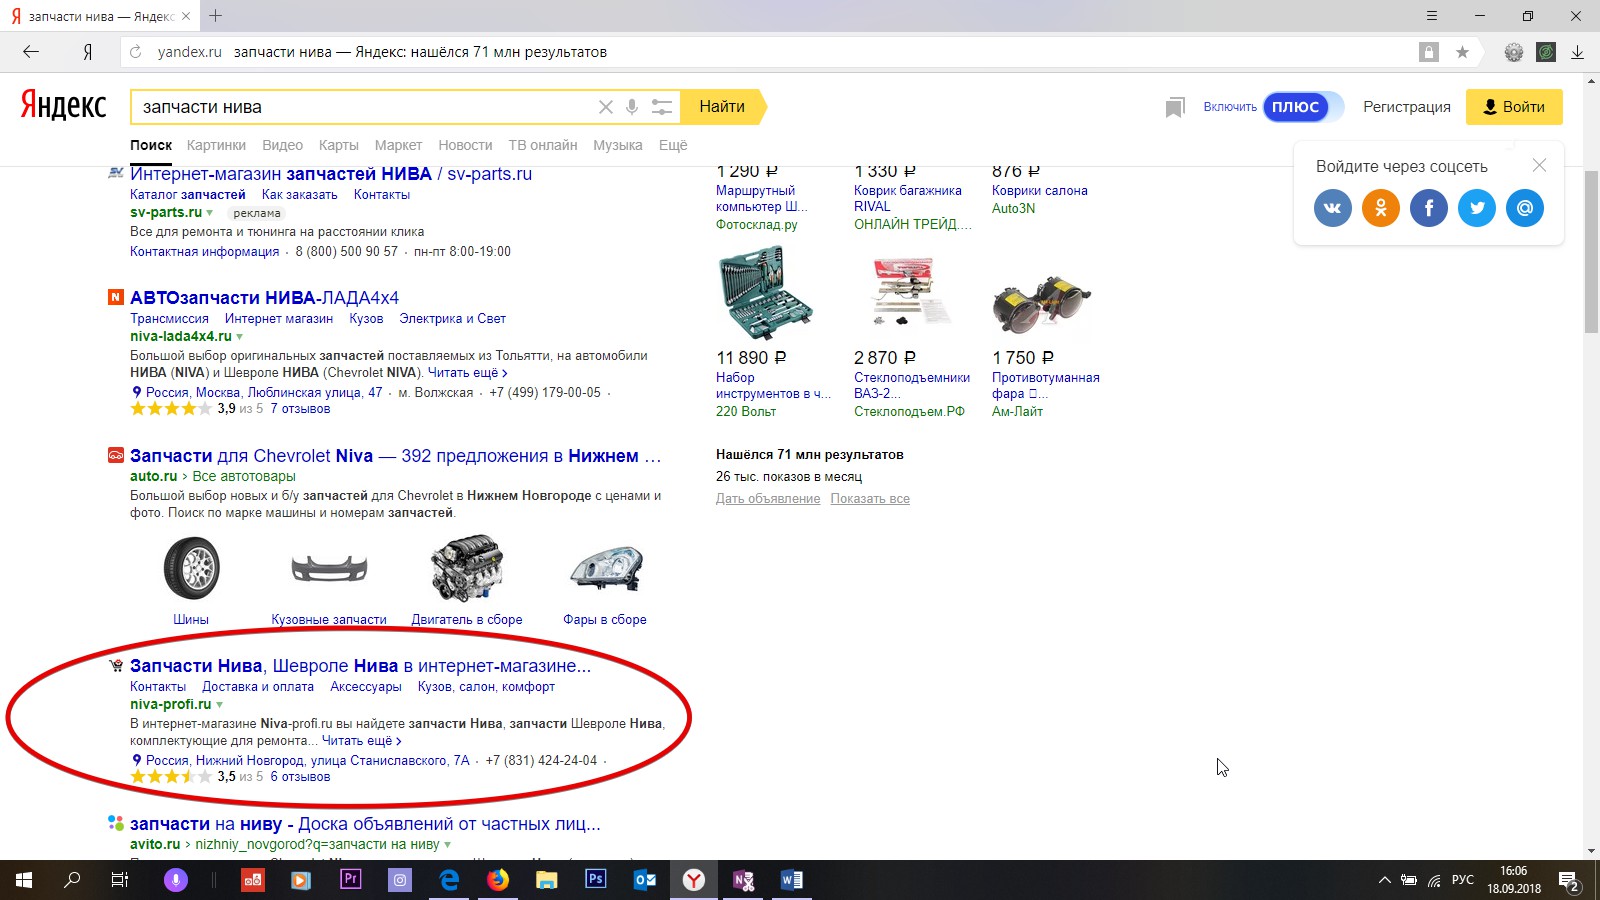1600x900 pixels.
Task: Launch Firefox from the taskbar
Action: click(x=498, y=880)
